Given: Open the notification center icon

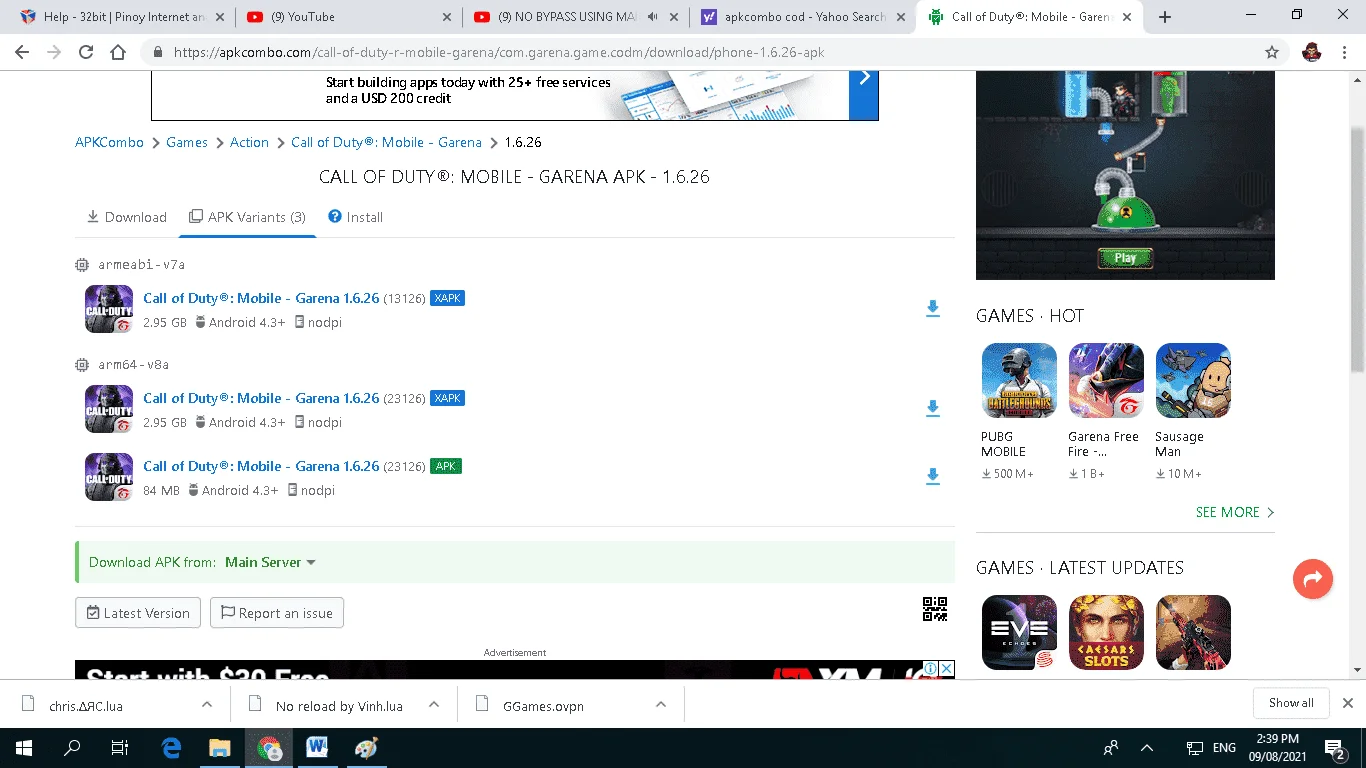Looking at the screenshot, I should point(1335,748).
